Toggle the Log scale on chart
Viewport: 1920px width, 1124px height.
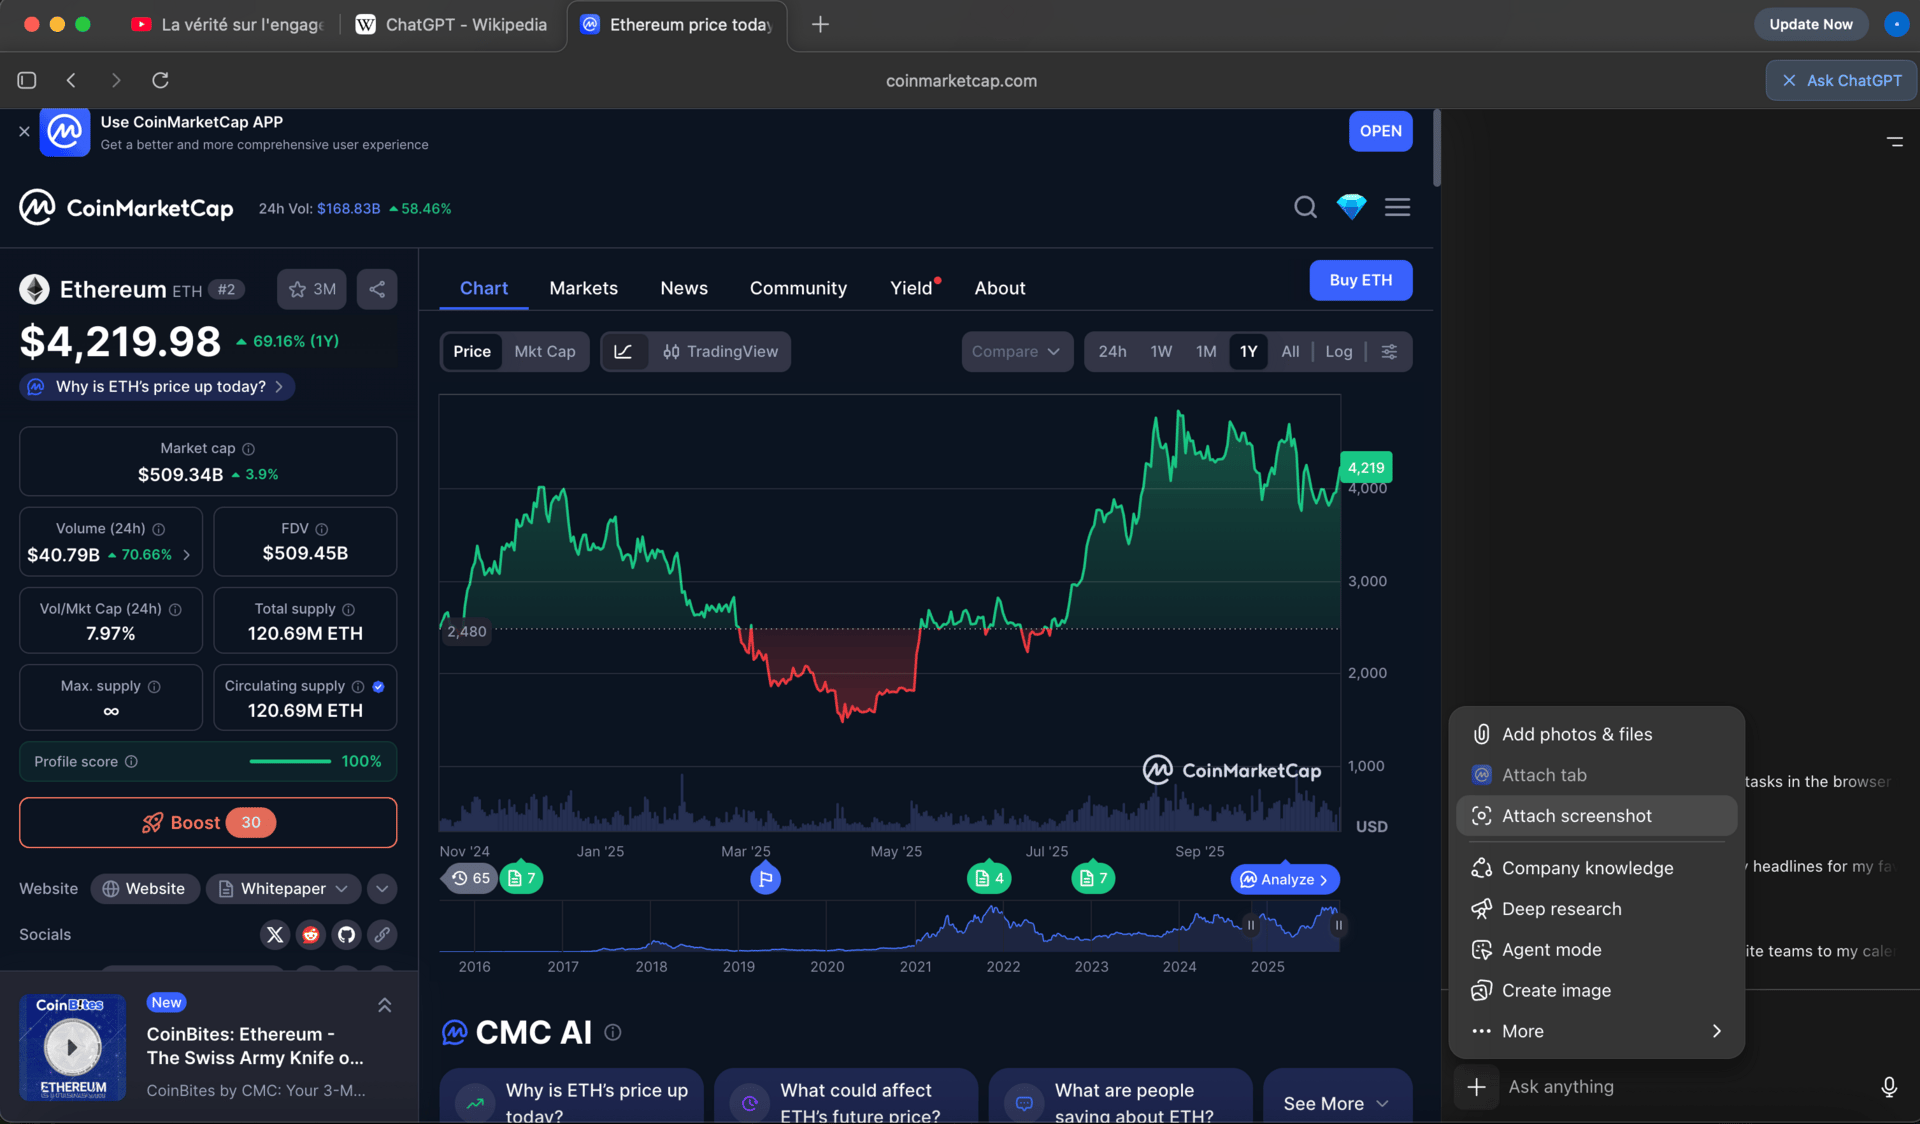click(1338, 351)
